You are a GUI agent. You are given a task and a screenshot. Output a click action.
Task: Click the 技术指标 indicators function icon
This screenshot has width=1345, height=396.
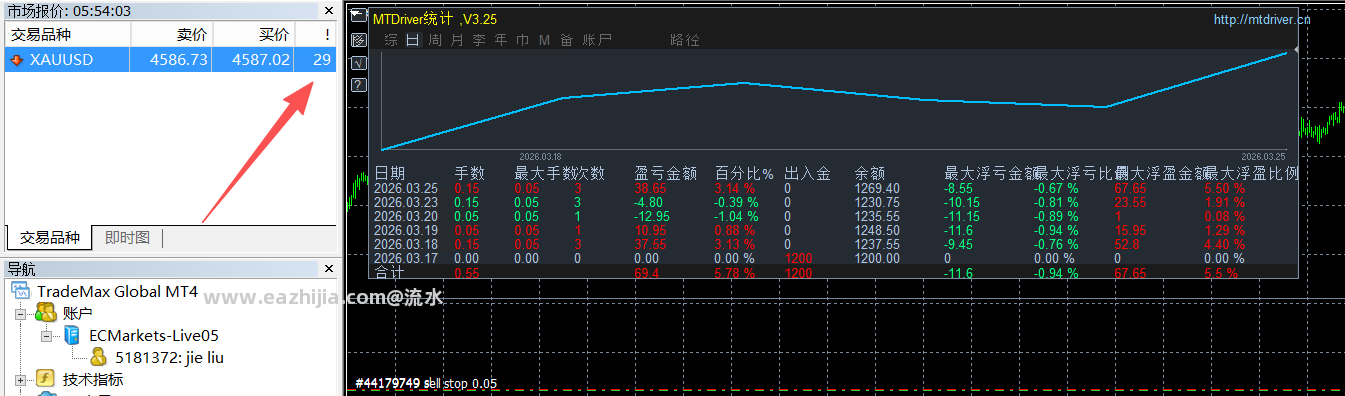pos(46,379)
